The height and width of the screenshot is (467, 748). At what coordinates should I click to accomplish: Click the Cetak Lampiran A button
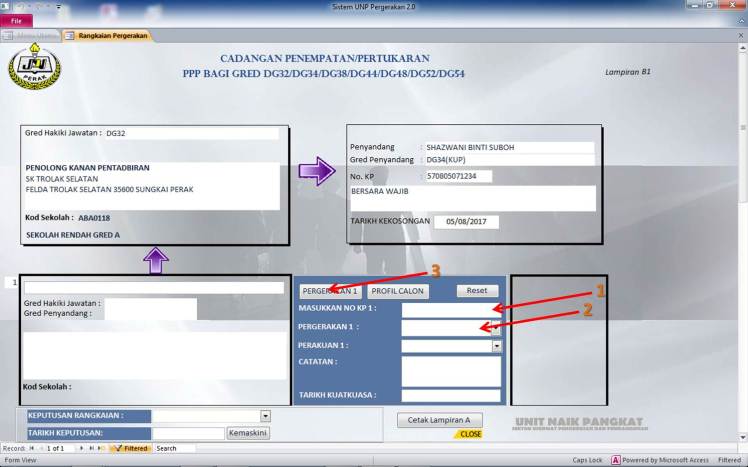pos(439,420)
